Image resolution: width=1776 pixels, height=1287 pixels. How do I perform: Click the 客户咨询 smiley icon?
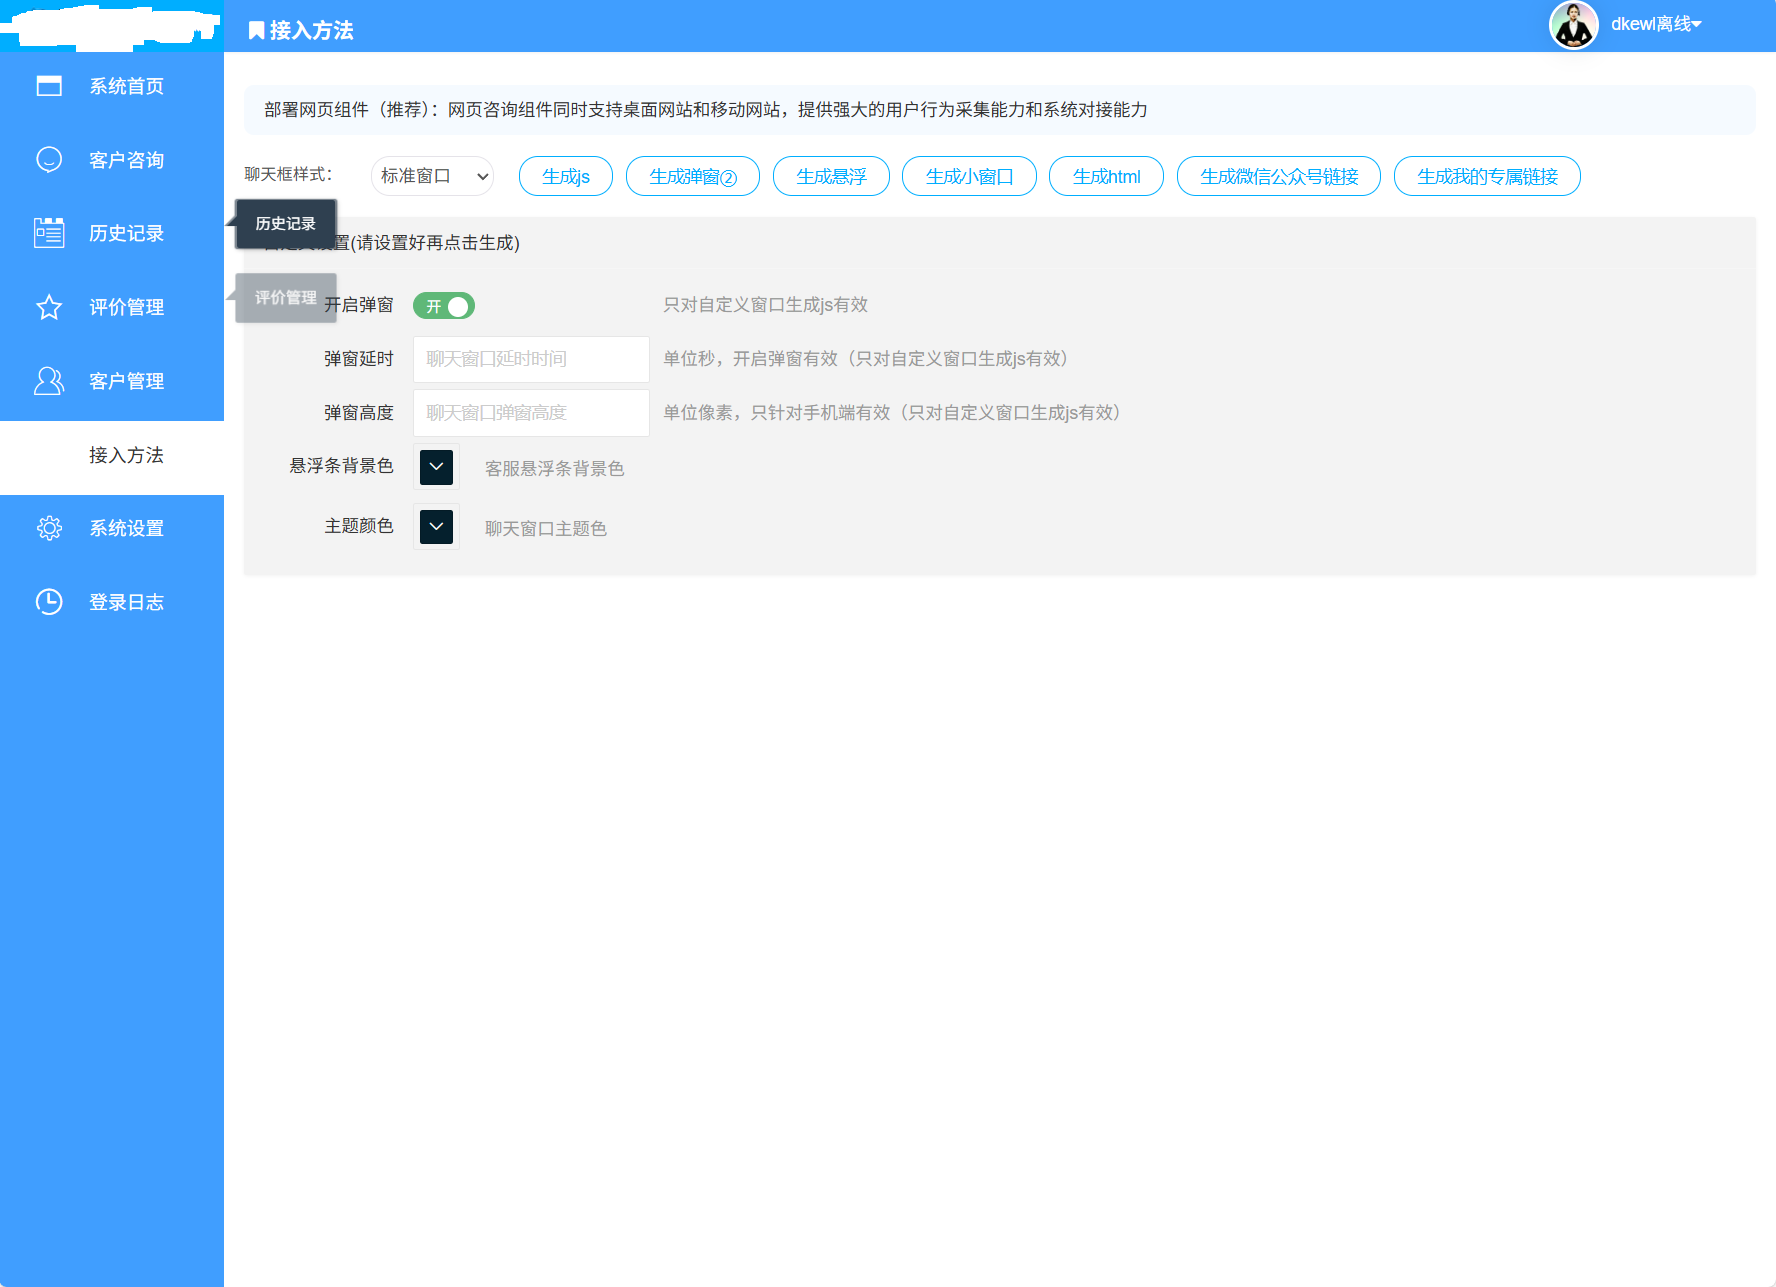coord(48,159)
